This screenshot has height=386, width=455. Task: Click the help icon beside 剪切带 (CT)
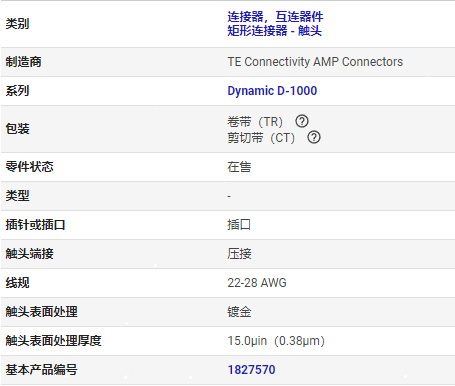(x=314, y=137)
